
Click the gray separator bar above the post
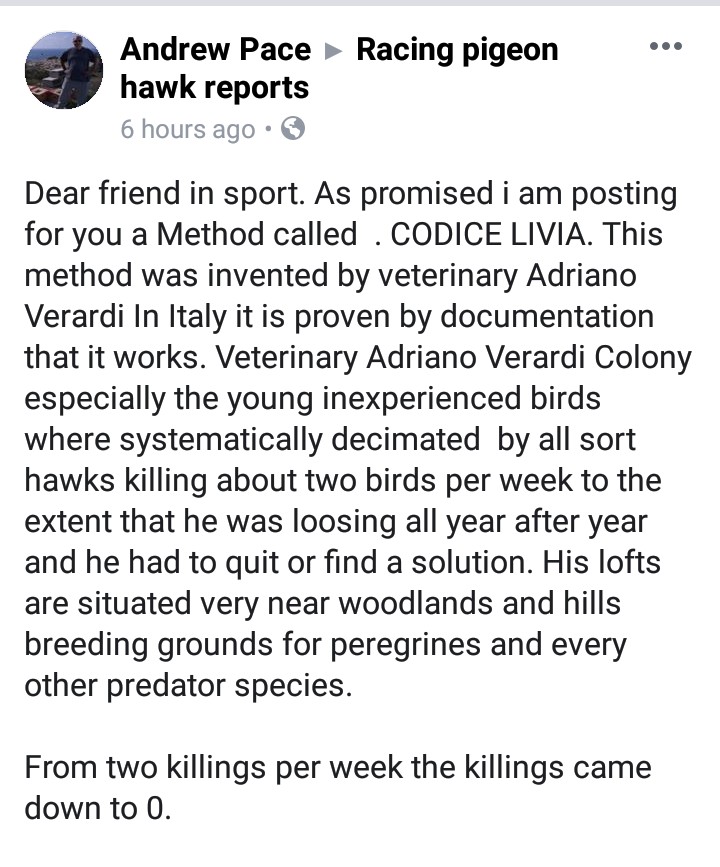[x=360, y=3]
